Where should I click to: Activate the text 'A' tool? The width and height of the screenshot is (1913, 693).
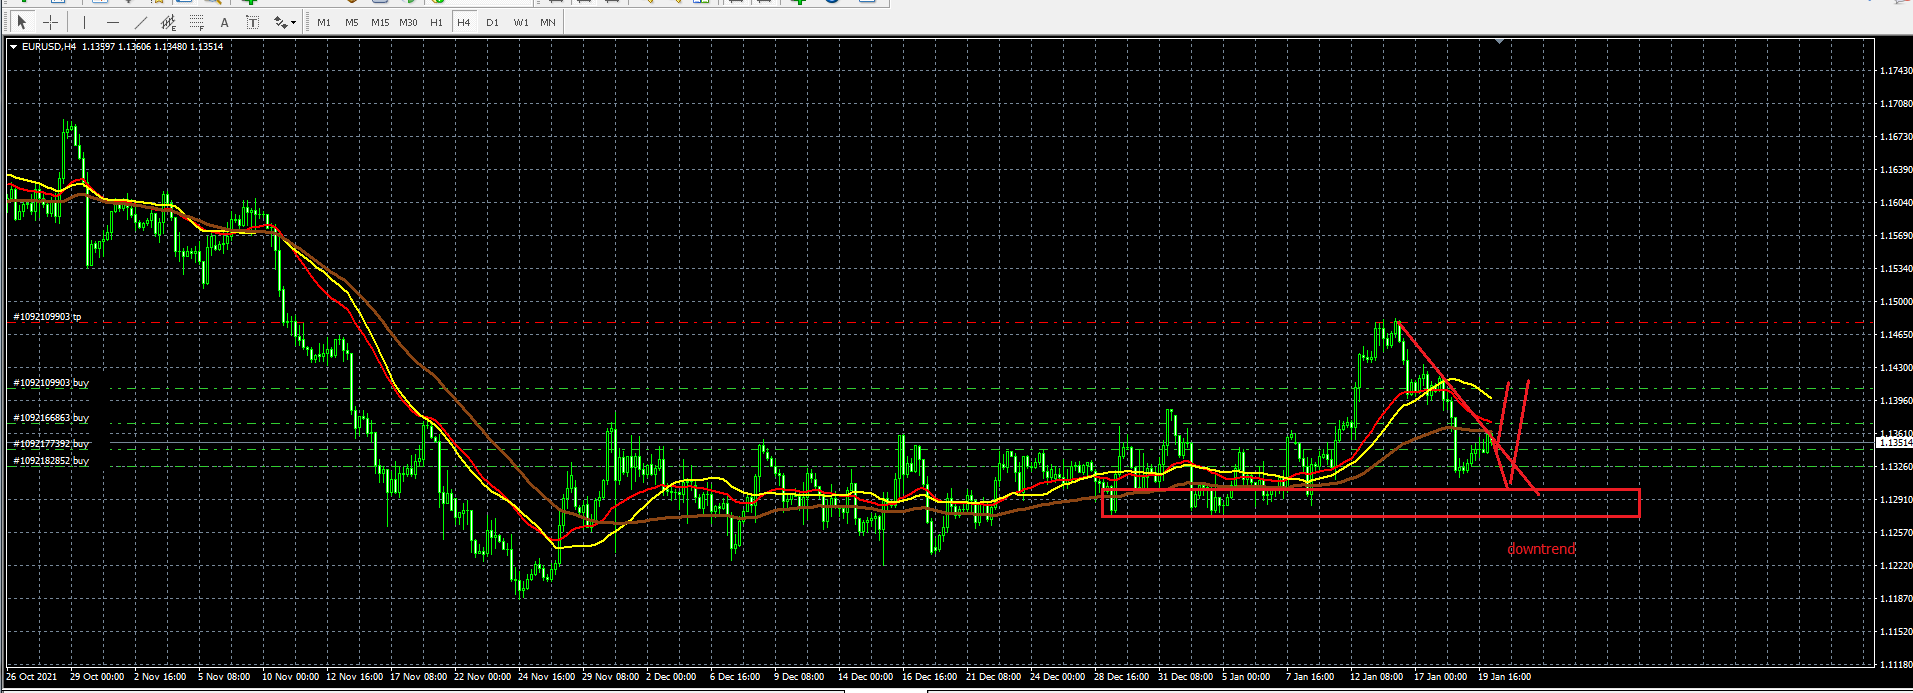coord(224,22)
